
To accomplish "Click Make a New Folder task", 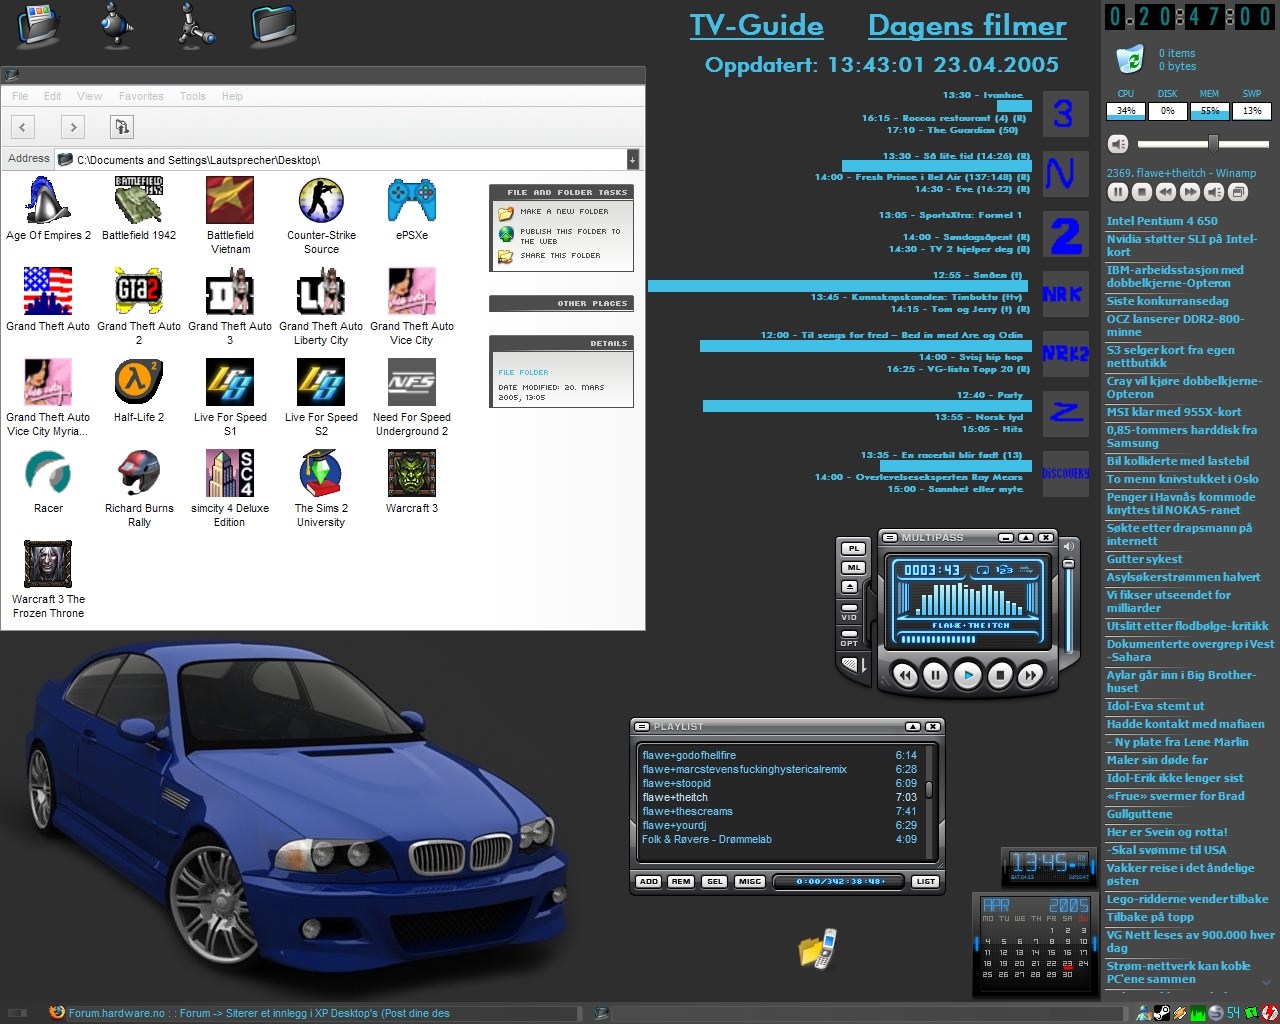I will pyautogui.click(x=553, y=212).
